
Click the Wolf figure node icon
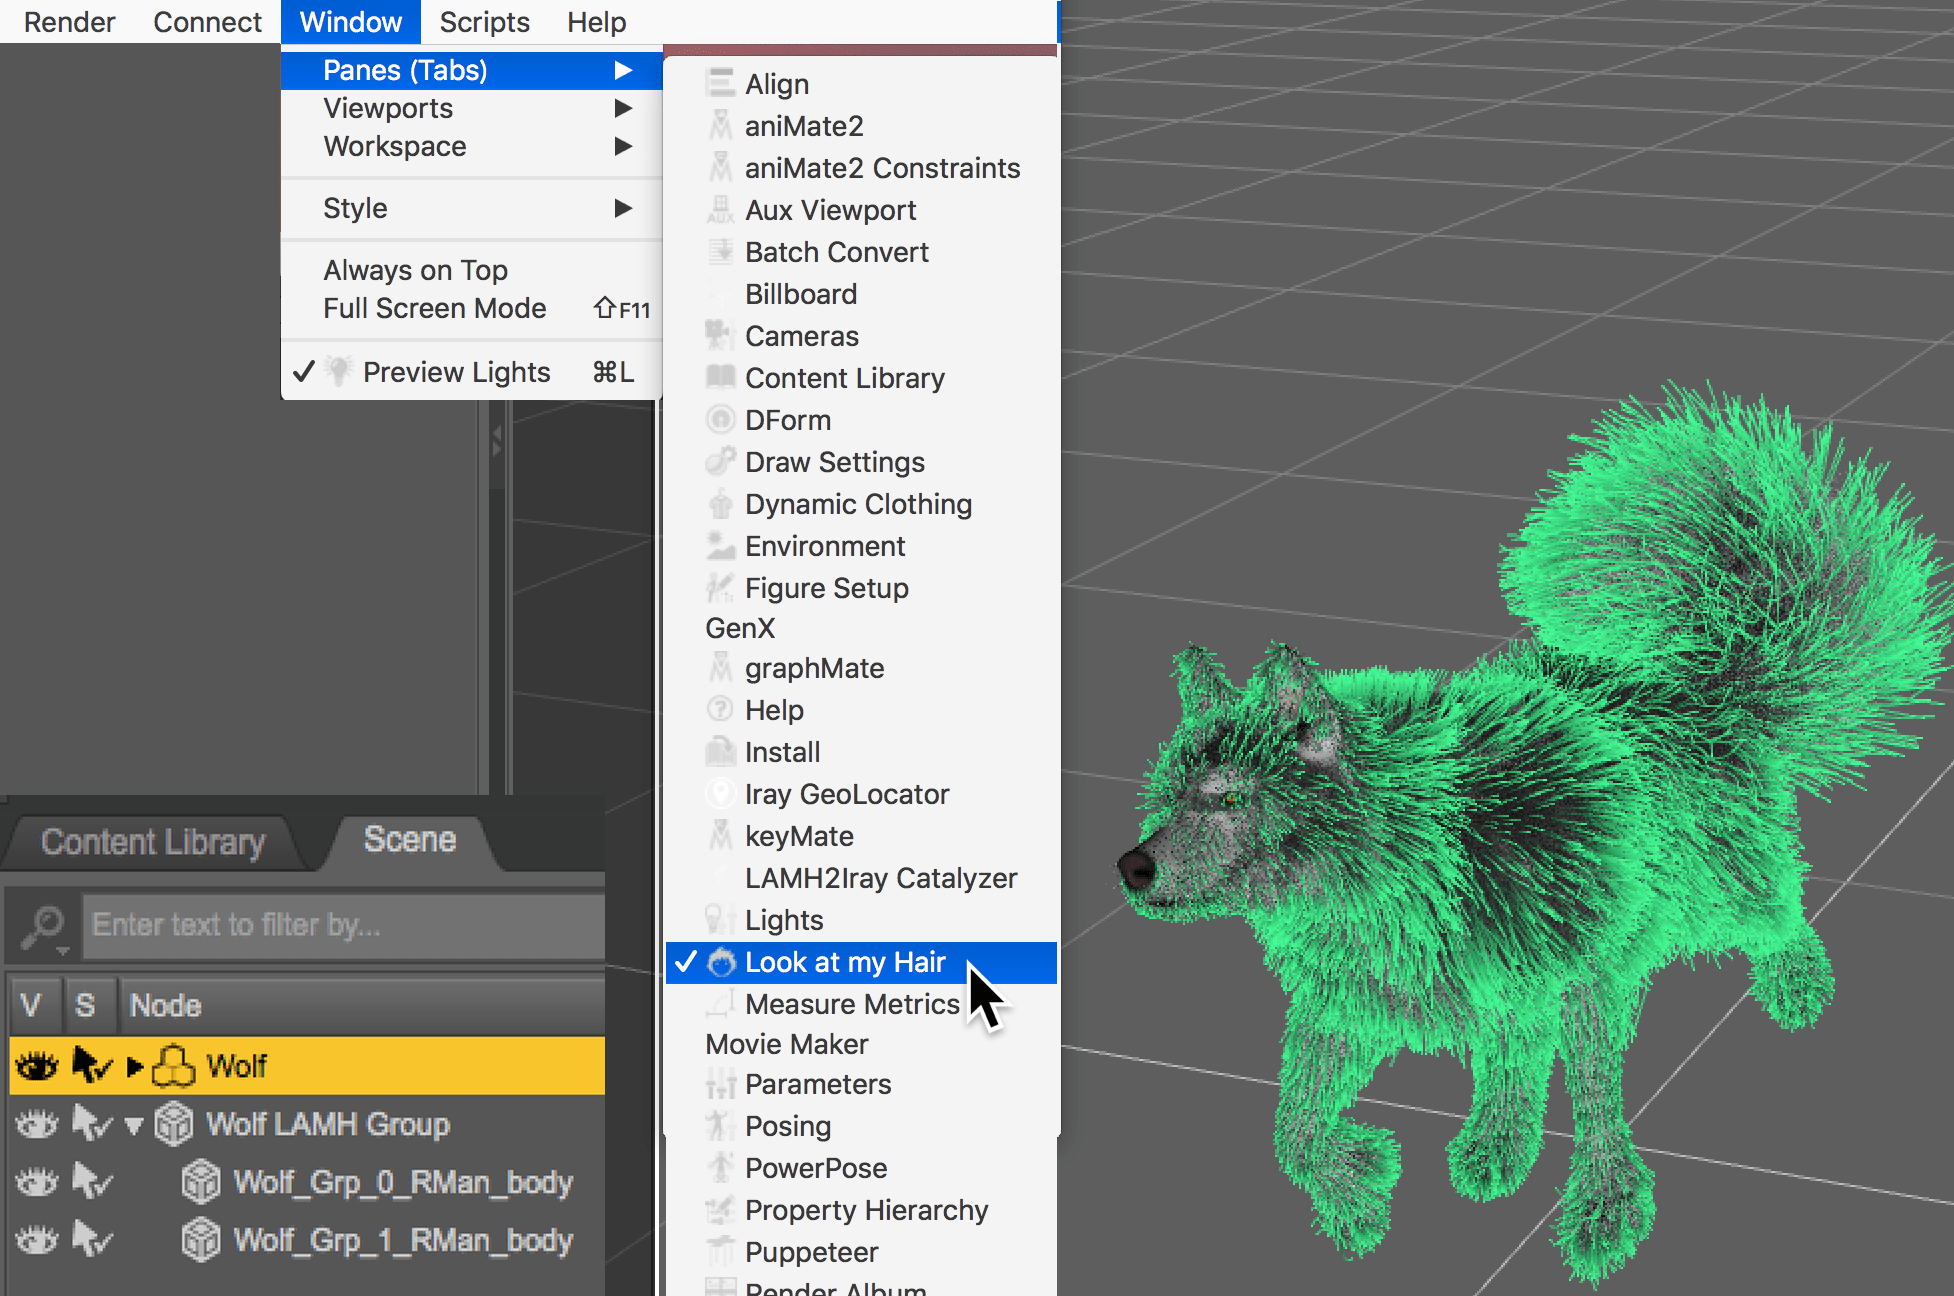point(174,1066)
